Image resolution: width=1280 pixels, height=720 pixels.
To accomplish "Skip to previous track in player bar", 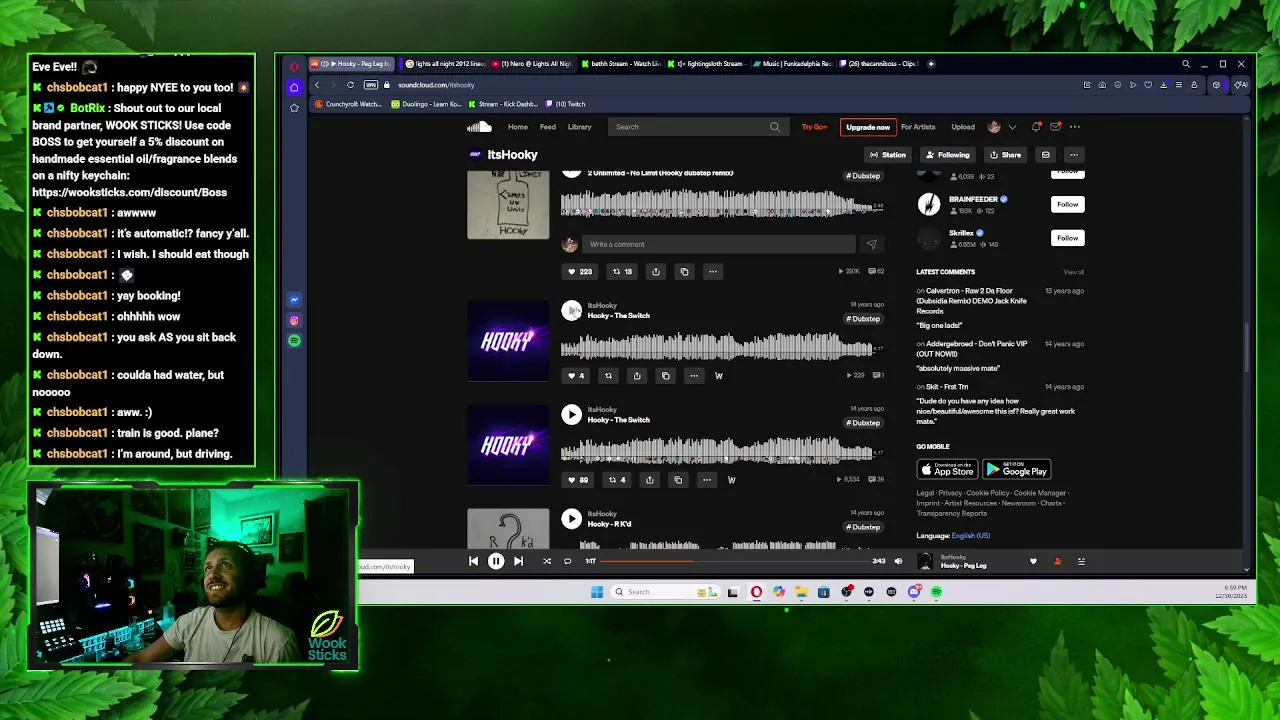I will point(473,562).
